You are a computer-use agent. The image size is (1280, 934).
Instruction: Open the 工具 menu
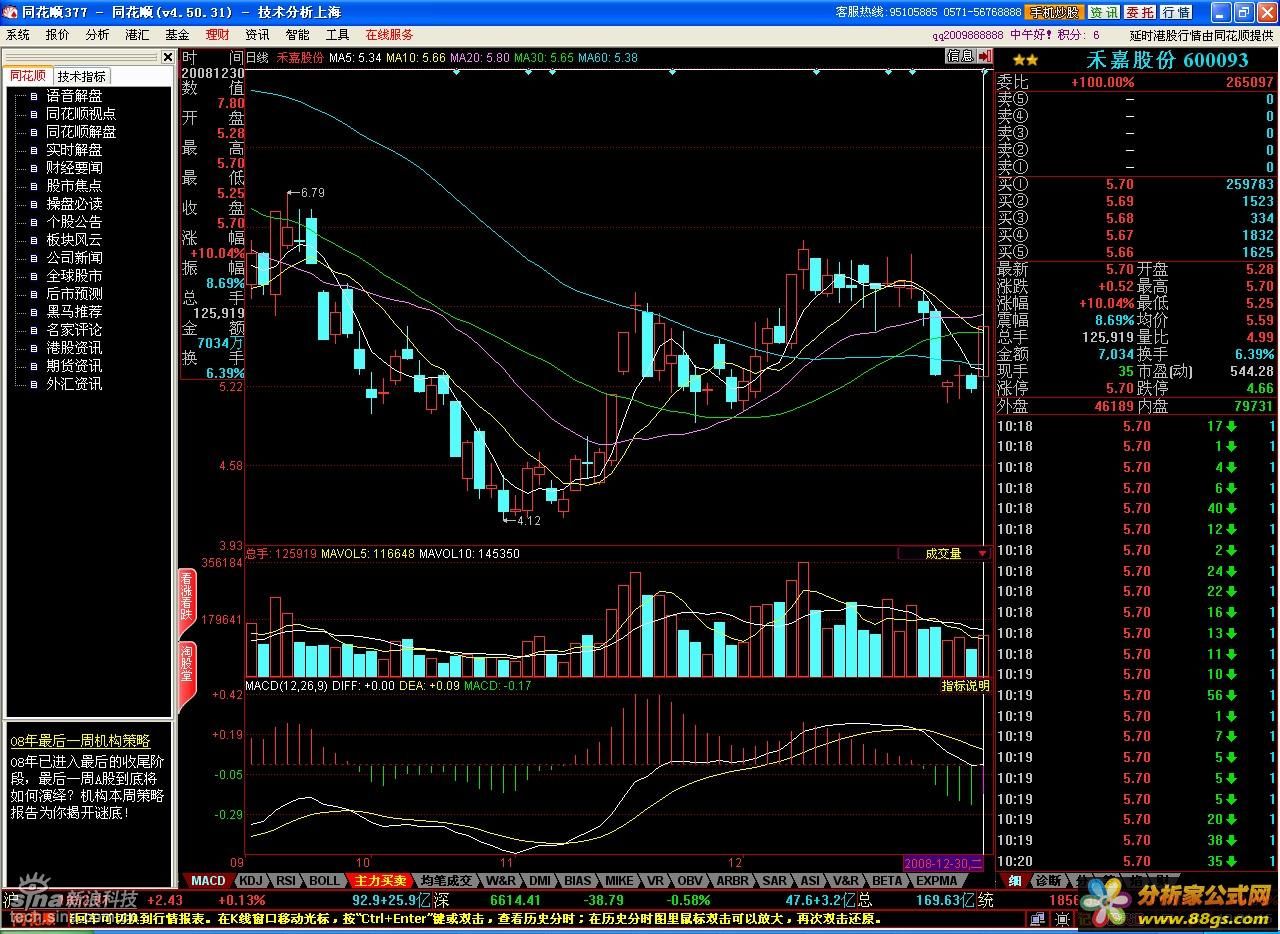click(337, 34)
